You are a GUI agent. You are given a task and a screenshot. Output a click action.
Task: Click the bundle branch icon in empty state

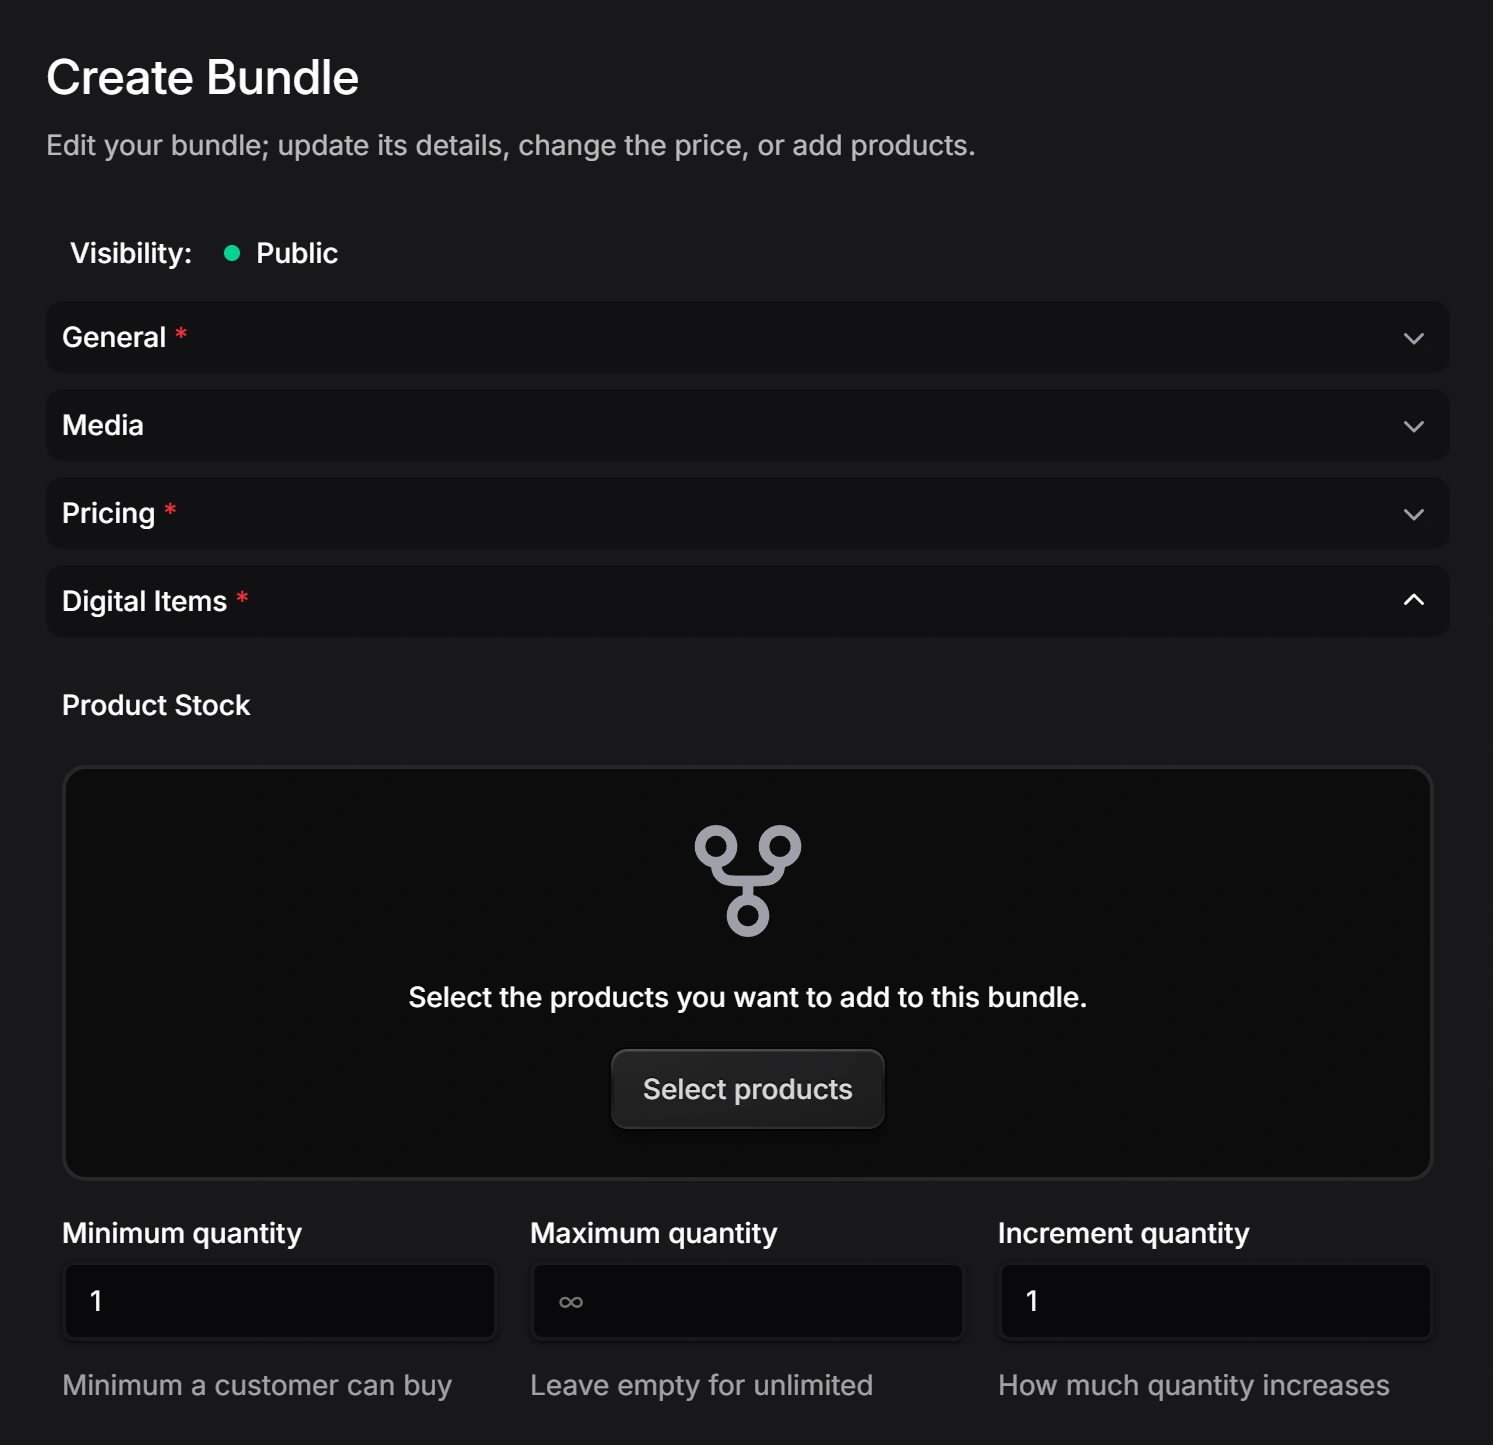pyautogui.click(x=747, y=880)
